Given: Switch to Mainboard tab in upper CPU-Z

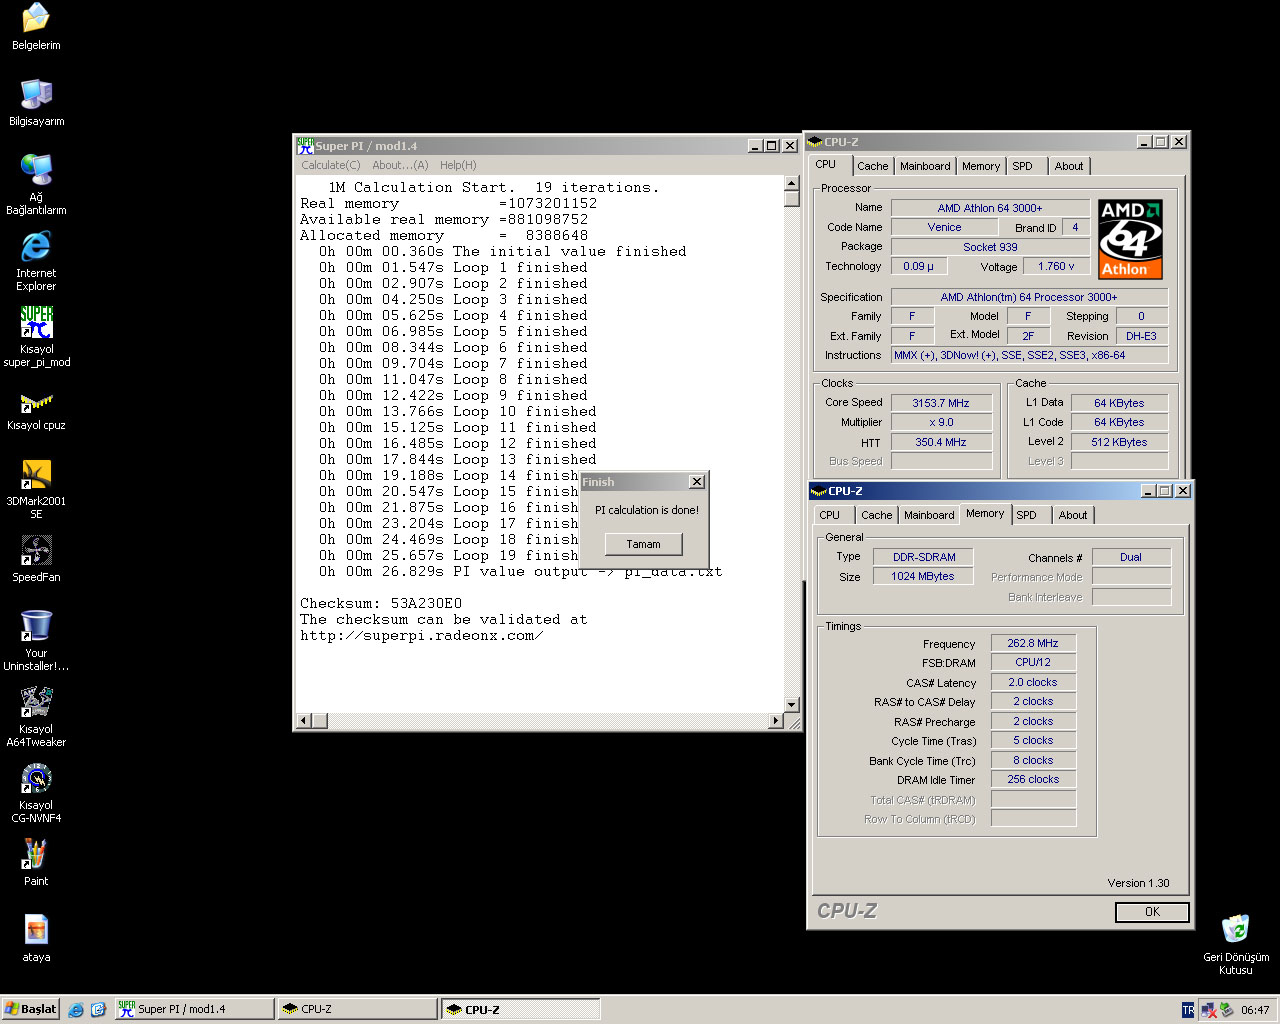Looking at the screenshot, I should 925,166.
